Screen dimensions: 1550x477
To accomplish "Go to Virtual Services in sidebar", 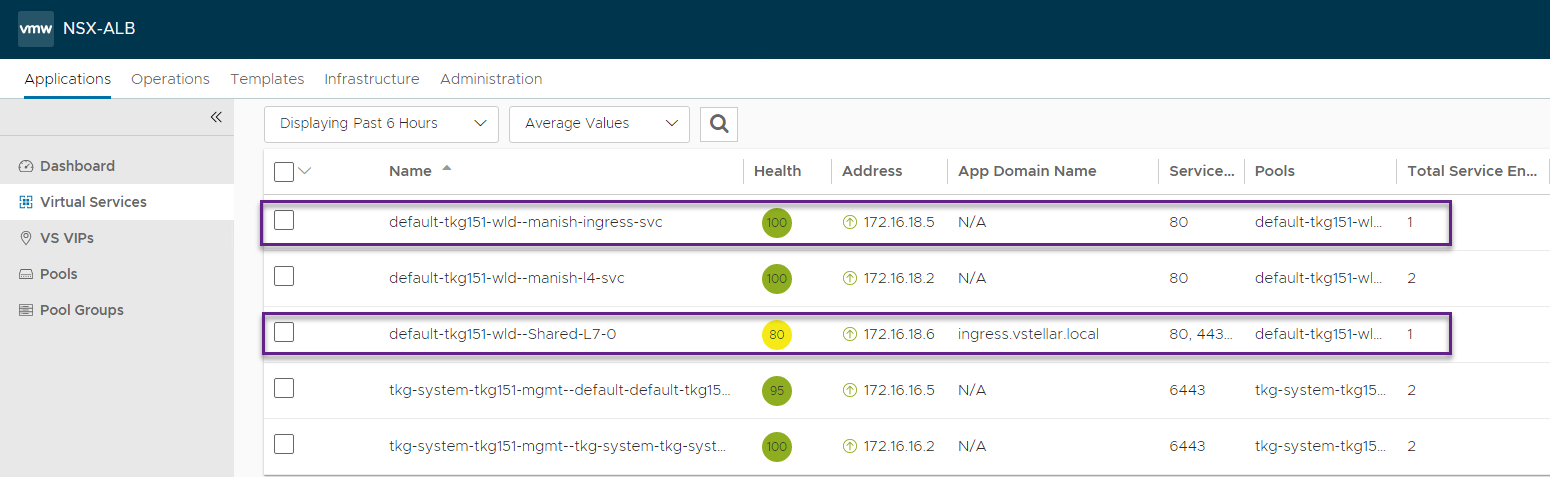I will coord(93,202).
